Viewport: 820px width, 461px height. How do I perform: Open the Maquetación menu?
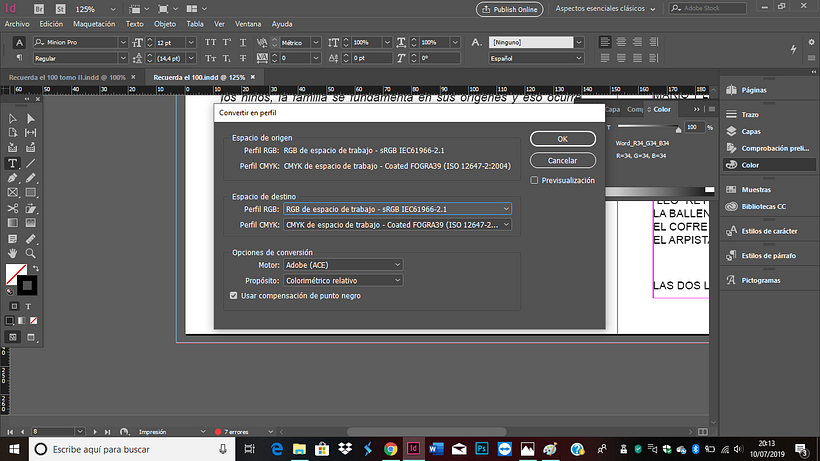click(94, 24)
